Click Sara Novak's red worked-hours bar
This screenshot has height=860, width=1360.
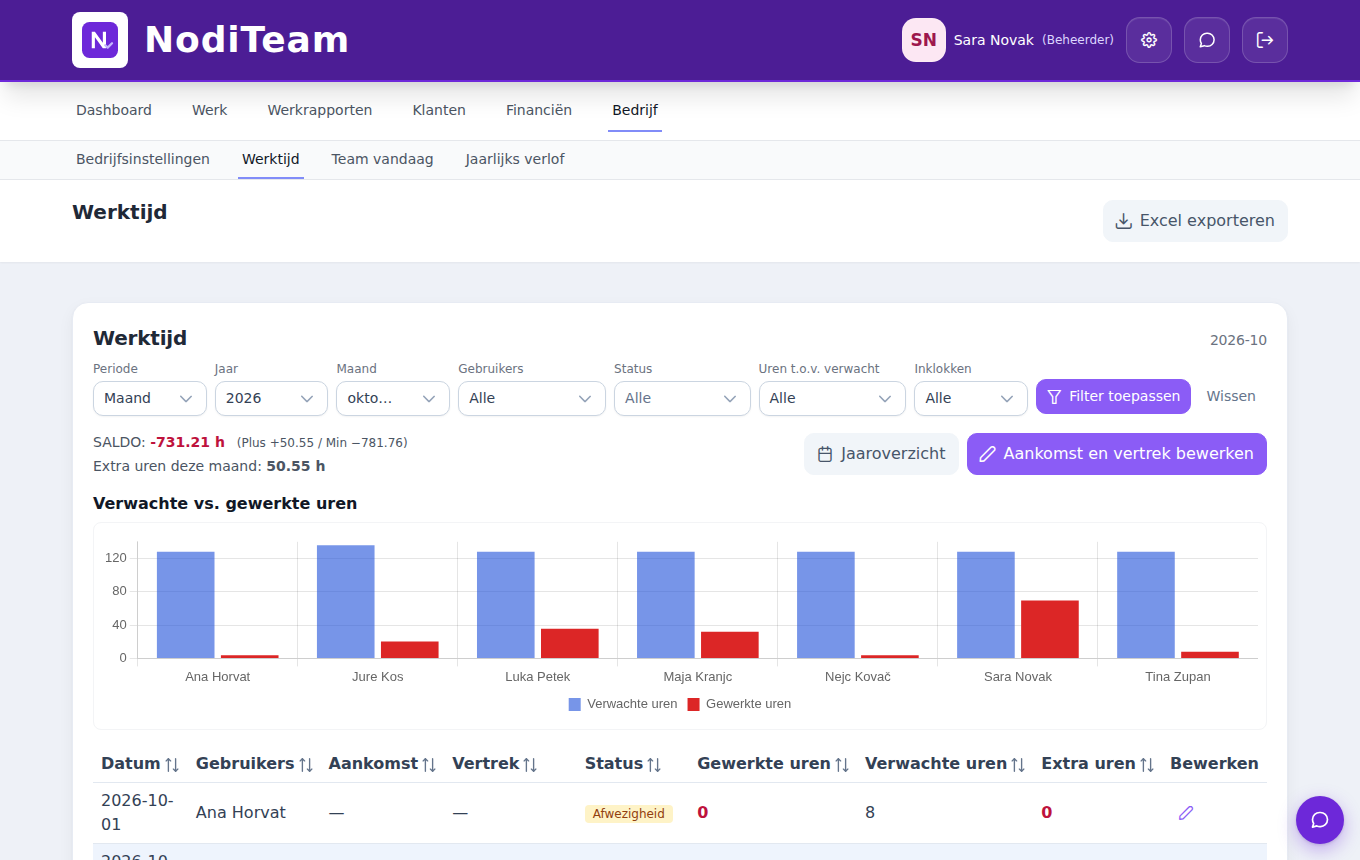coord(1050,629)
